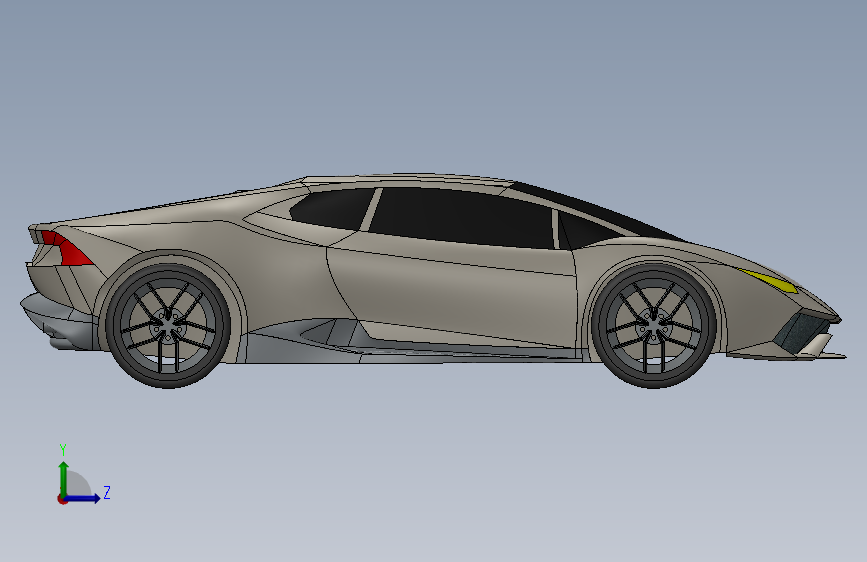
Task: Select the front wheel of the car
Action: [654, 326]
